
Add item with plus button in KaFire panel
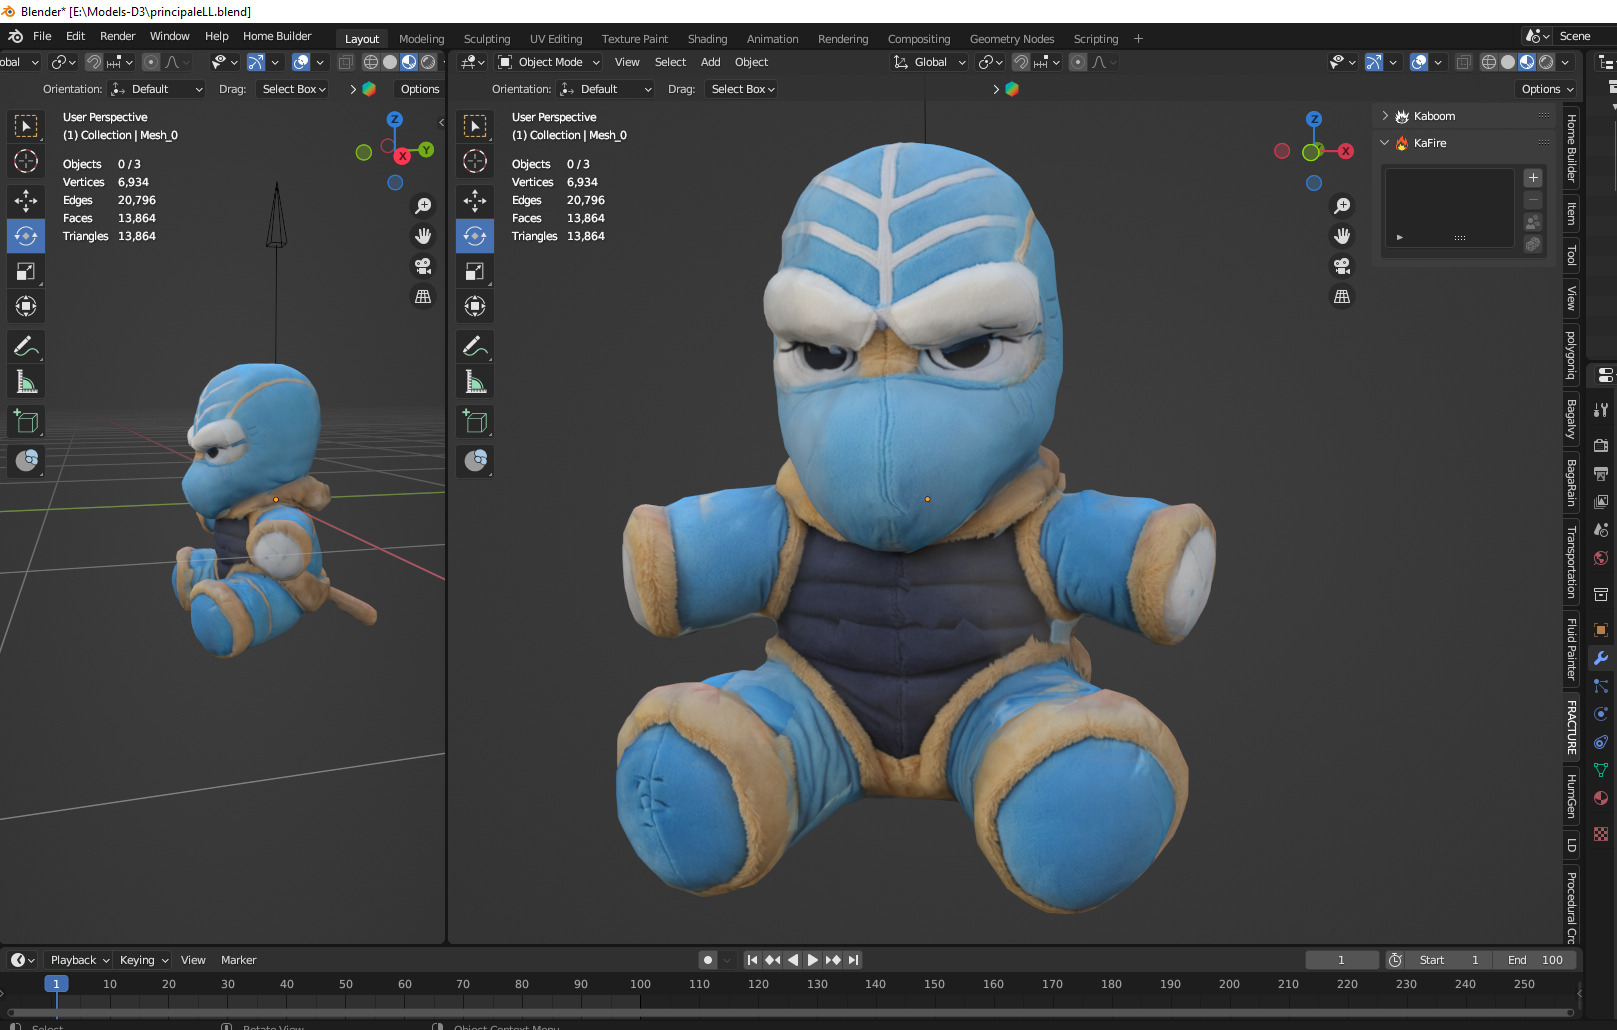coord(1533,178)
